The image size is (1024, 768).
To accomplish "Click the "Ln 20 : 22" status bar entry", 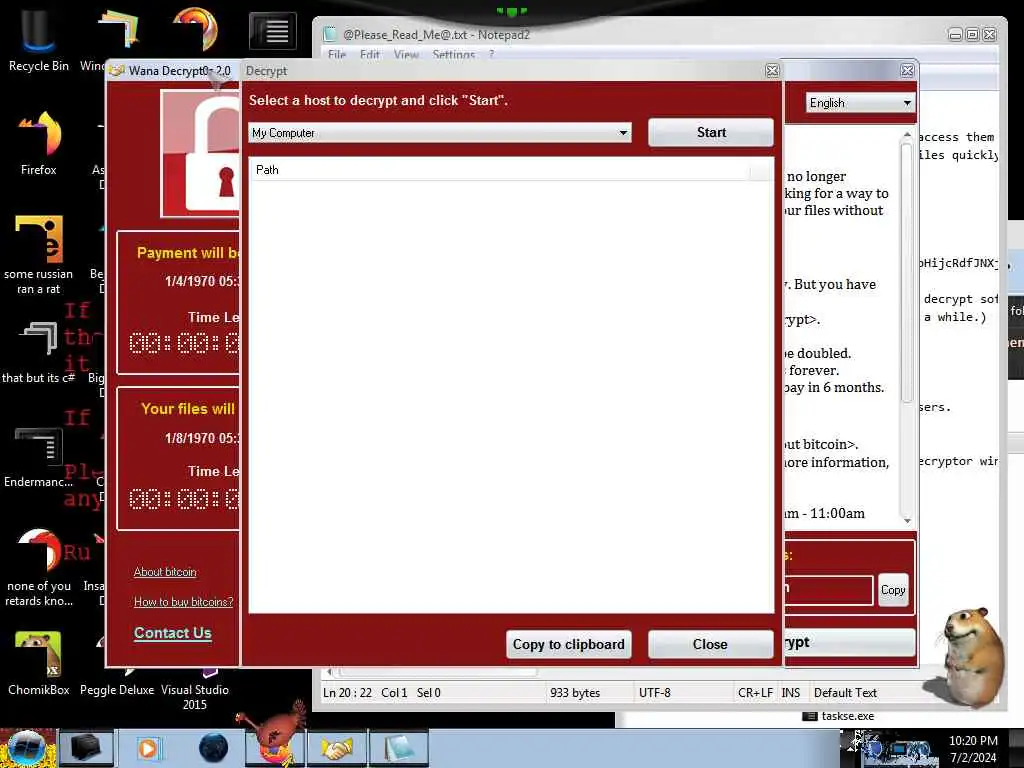I will [347, 693].
